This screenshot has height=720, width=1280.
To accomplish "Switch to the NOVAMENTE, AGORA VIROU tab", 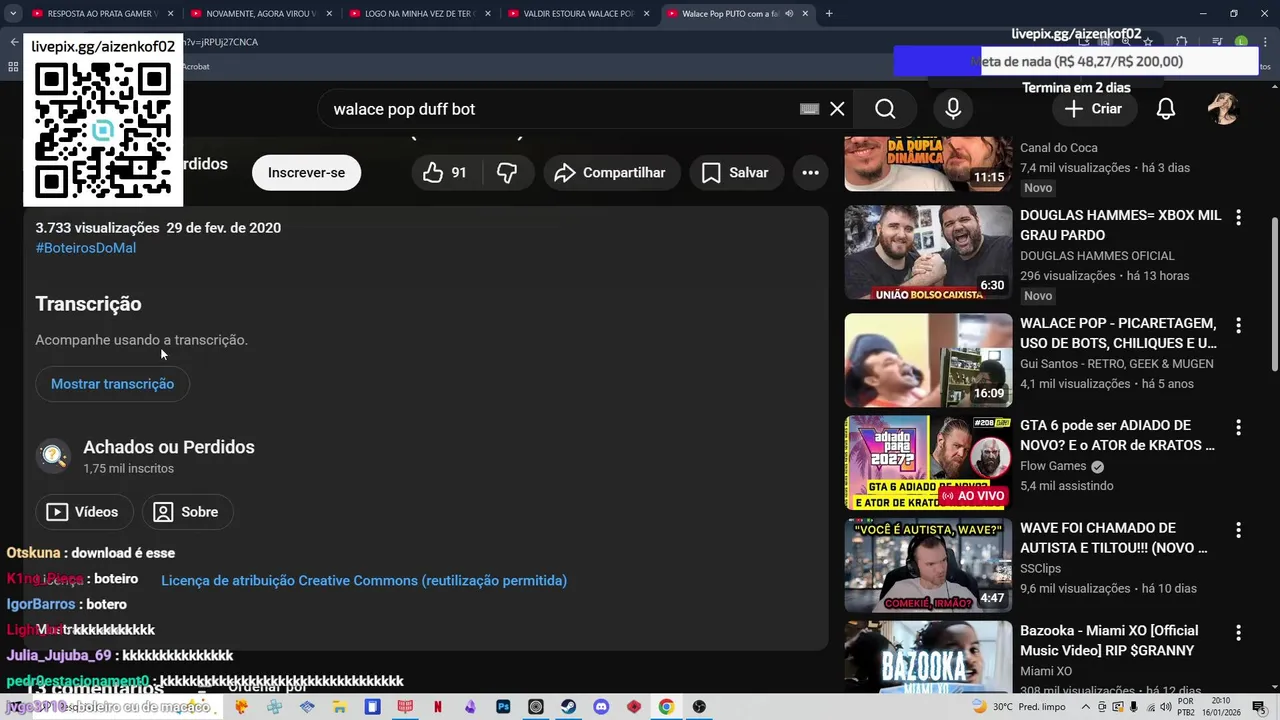I will point(261,14).
